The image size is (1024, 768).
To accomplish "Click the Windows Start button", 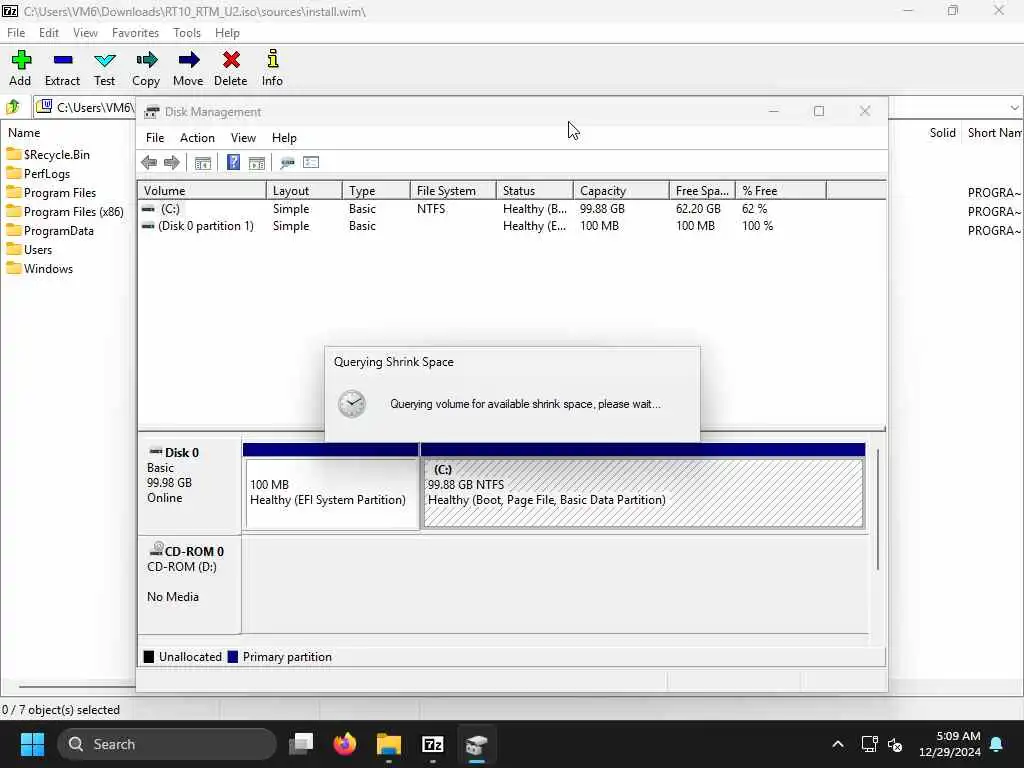I will click(32, 744).
